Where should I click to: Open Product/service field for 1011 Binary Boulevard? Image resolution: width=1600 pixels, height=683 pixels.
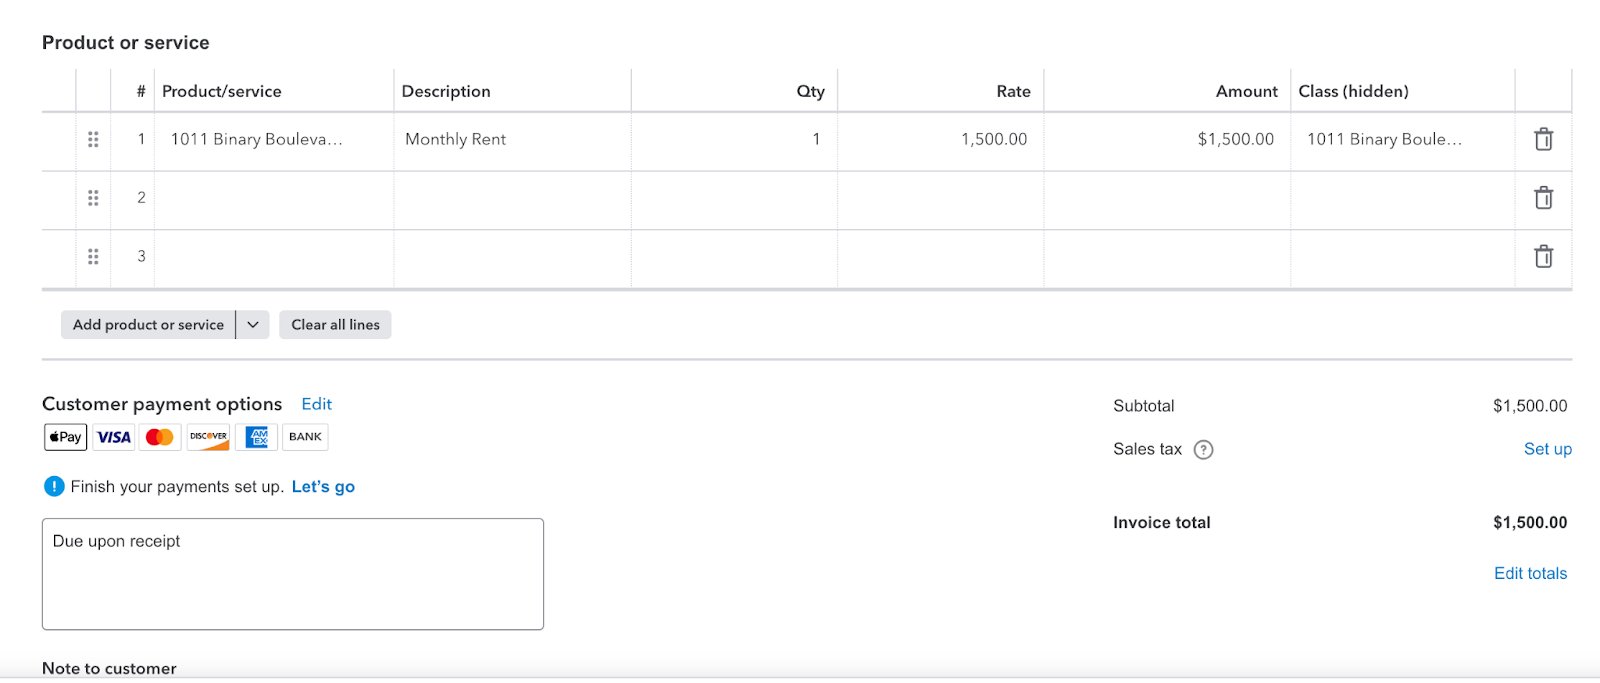click(257, 140)
